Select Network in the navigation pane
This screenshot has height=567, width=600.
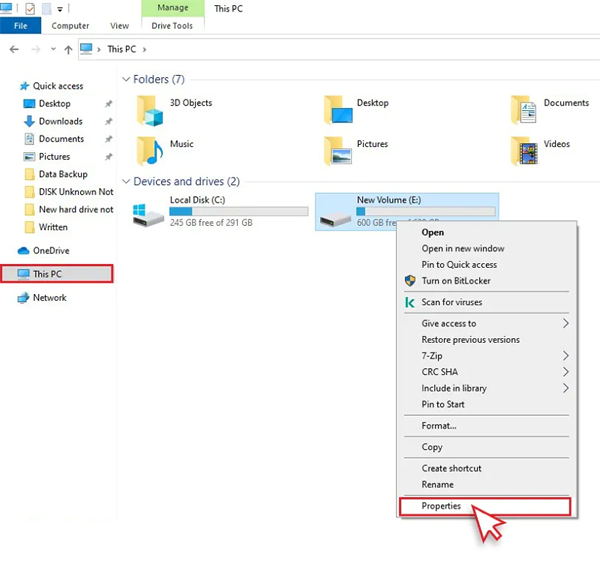[x=49, y=297]
